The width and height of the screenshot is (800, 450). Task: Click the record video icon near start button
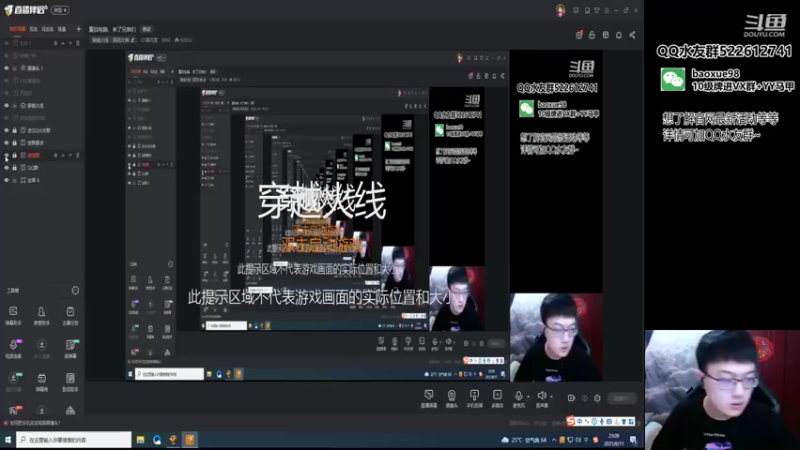[571, 398]
